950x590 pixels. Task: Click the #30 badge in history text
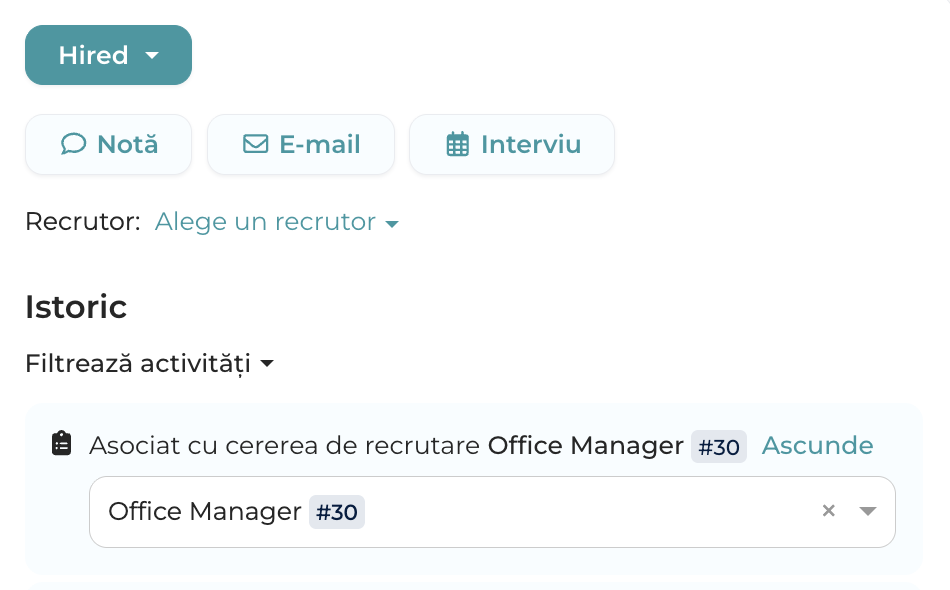(719, 447)
